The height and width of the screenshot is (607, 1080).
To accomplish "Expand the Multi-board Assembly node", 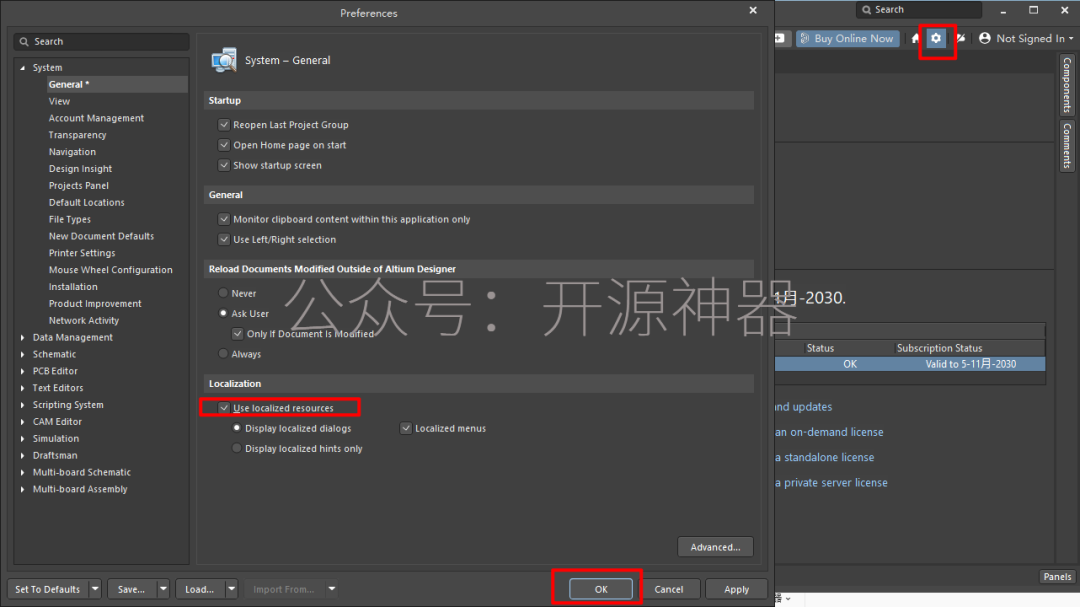I will [23, 489].
